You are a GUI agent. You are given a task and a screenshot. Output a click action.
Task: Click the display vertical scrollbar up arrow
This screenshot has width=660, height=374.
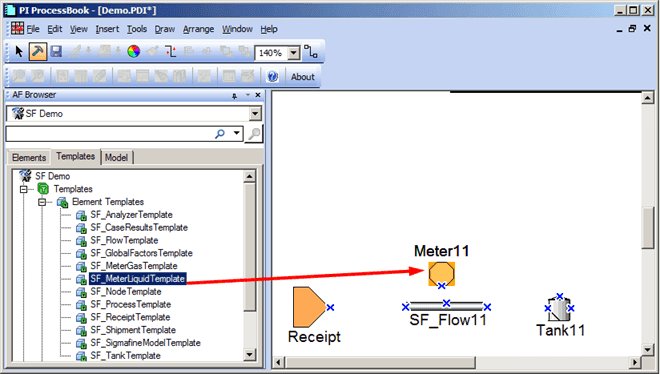tap(647, 98)
